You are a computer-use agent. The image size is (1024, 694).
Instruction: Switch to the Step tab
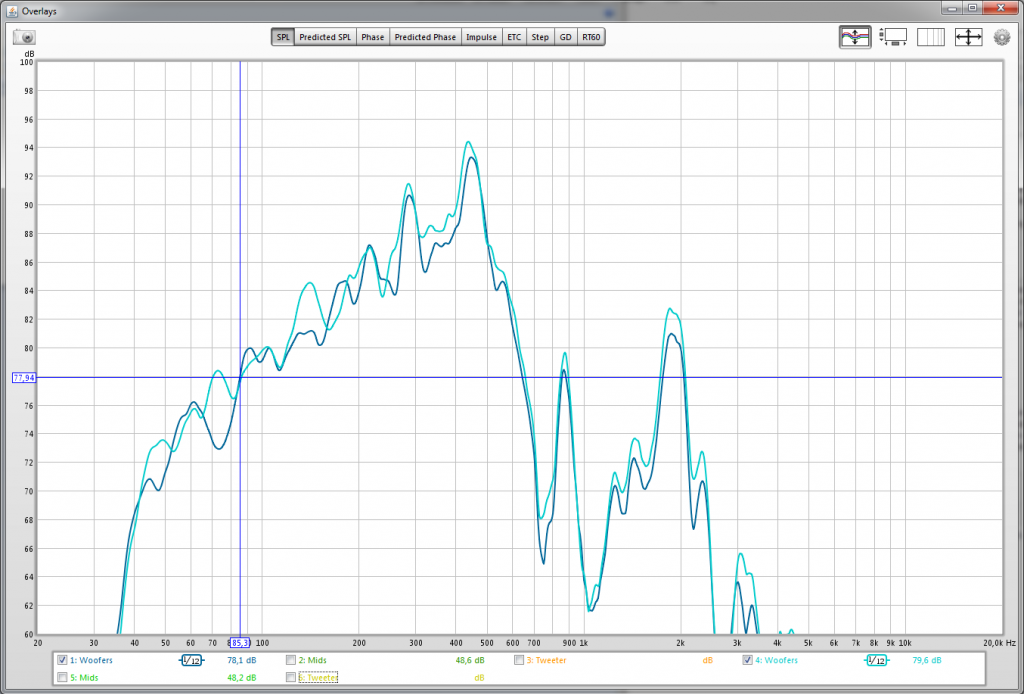point(540,37)
